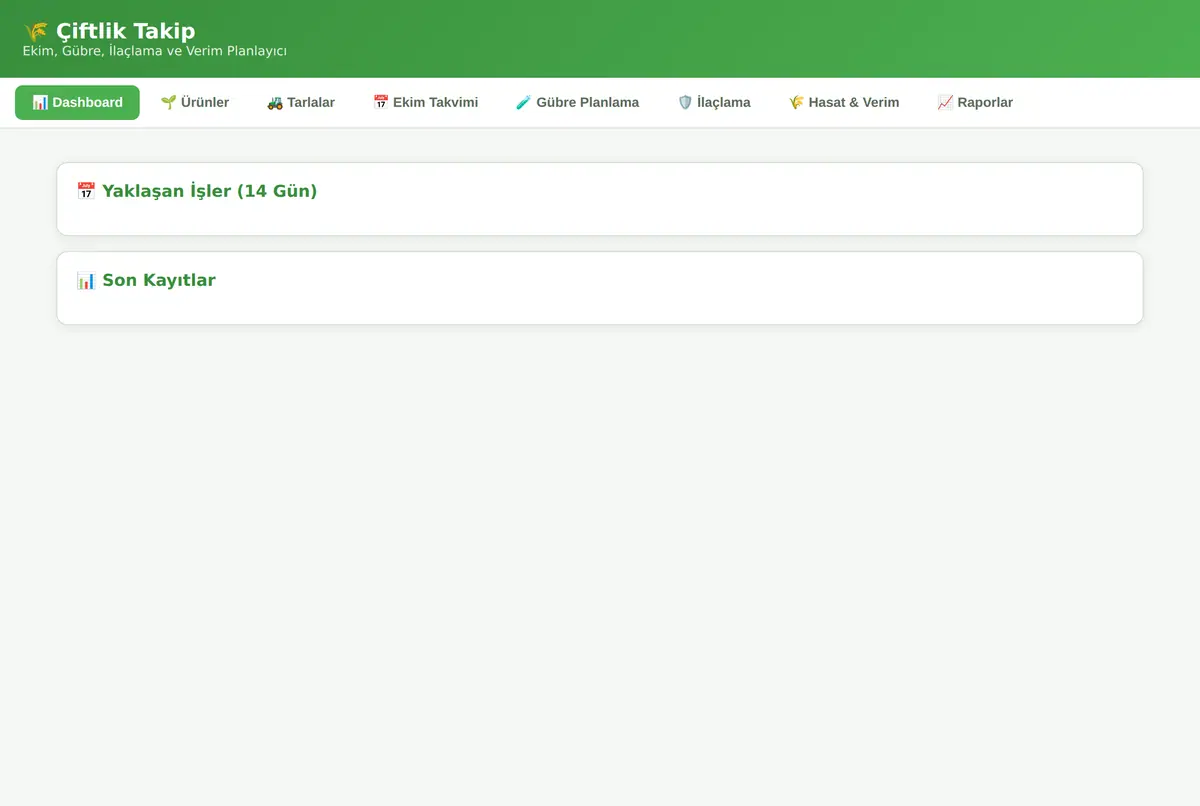This screenshot has height=806, width=1200.
Task: Click the test tube icon on Gübre Planlama
Action: [524, 102]
